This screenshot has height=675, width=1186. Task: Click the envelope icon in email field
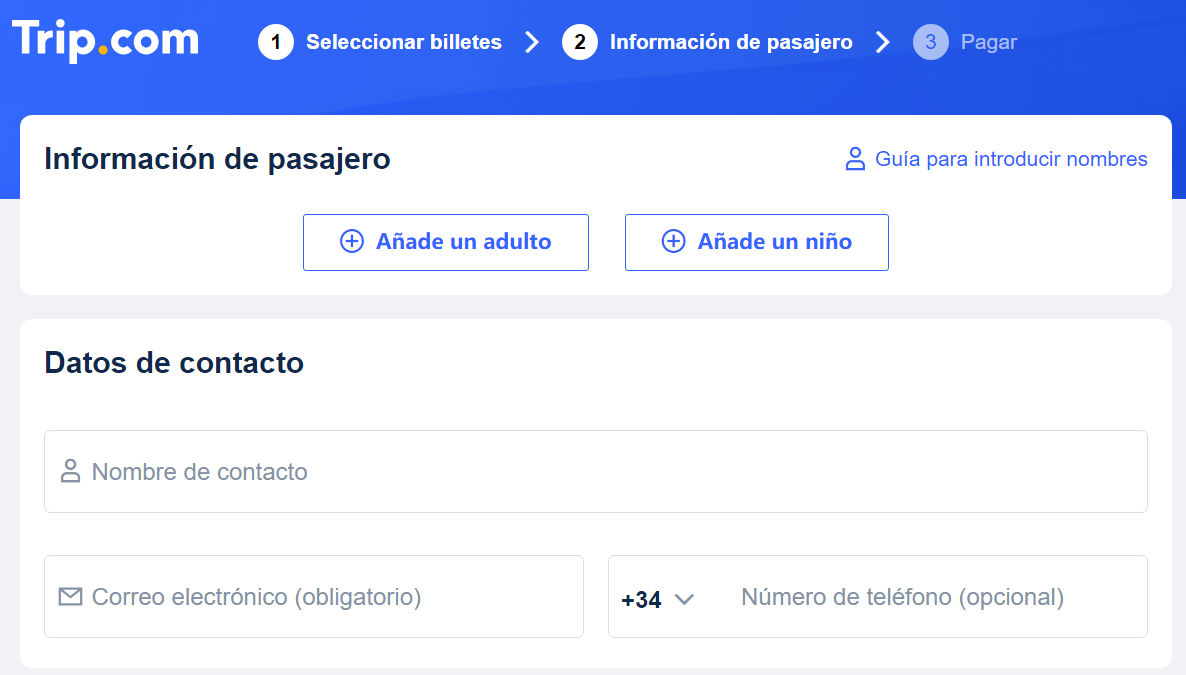pyautogui.click(x=70, y=597)
